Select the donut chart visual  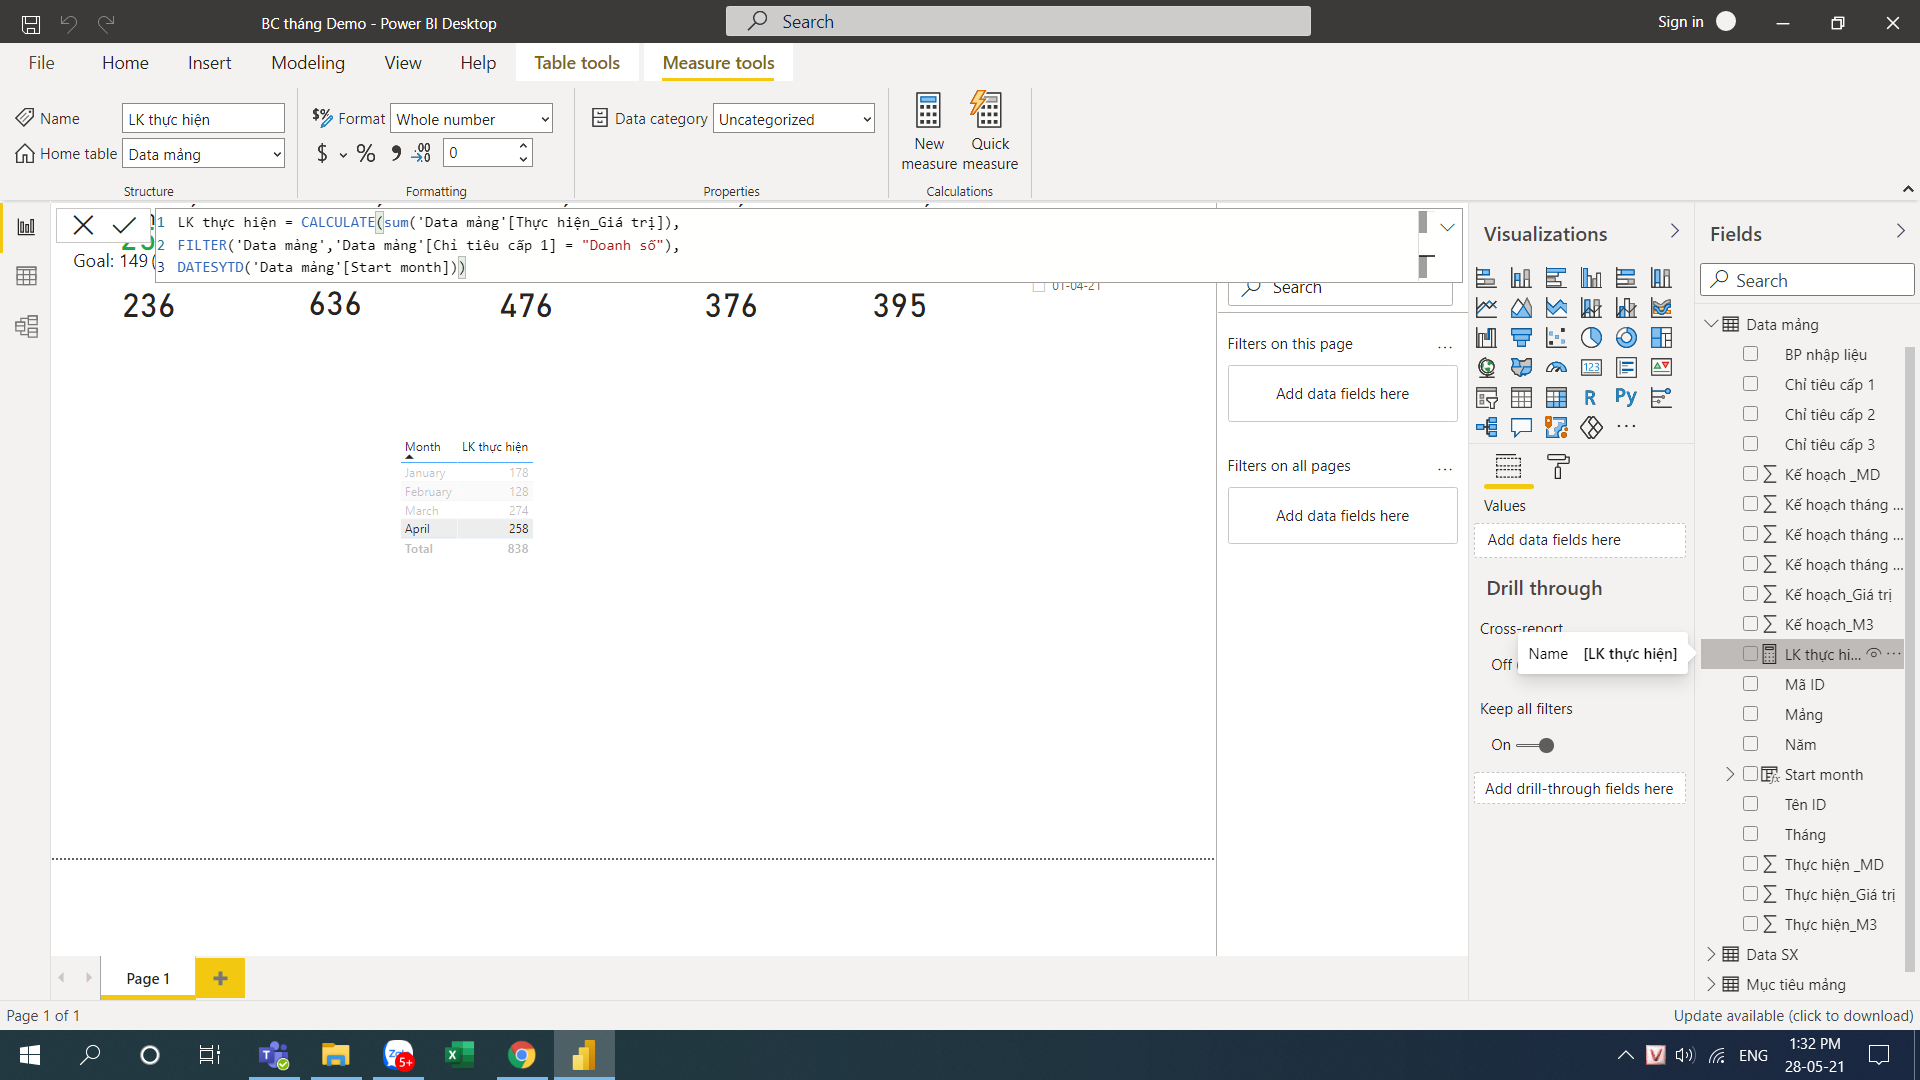click(1626, 338)
